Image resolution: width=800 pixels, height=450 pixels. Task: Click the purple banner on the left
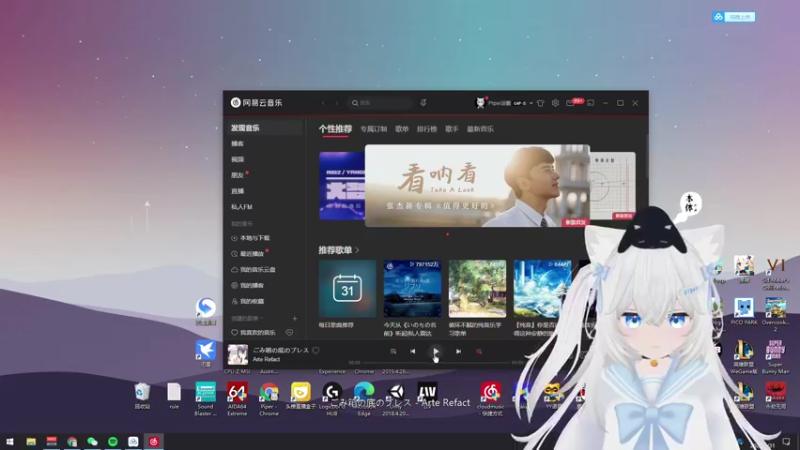click(x=342, y=186)
